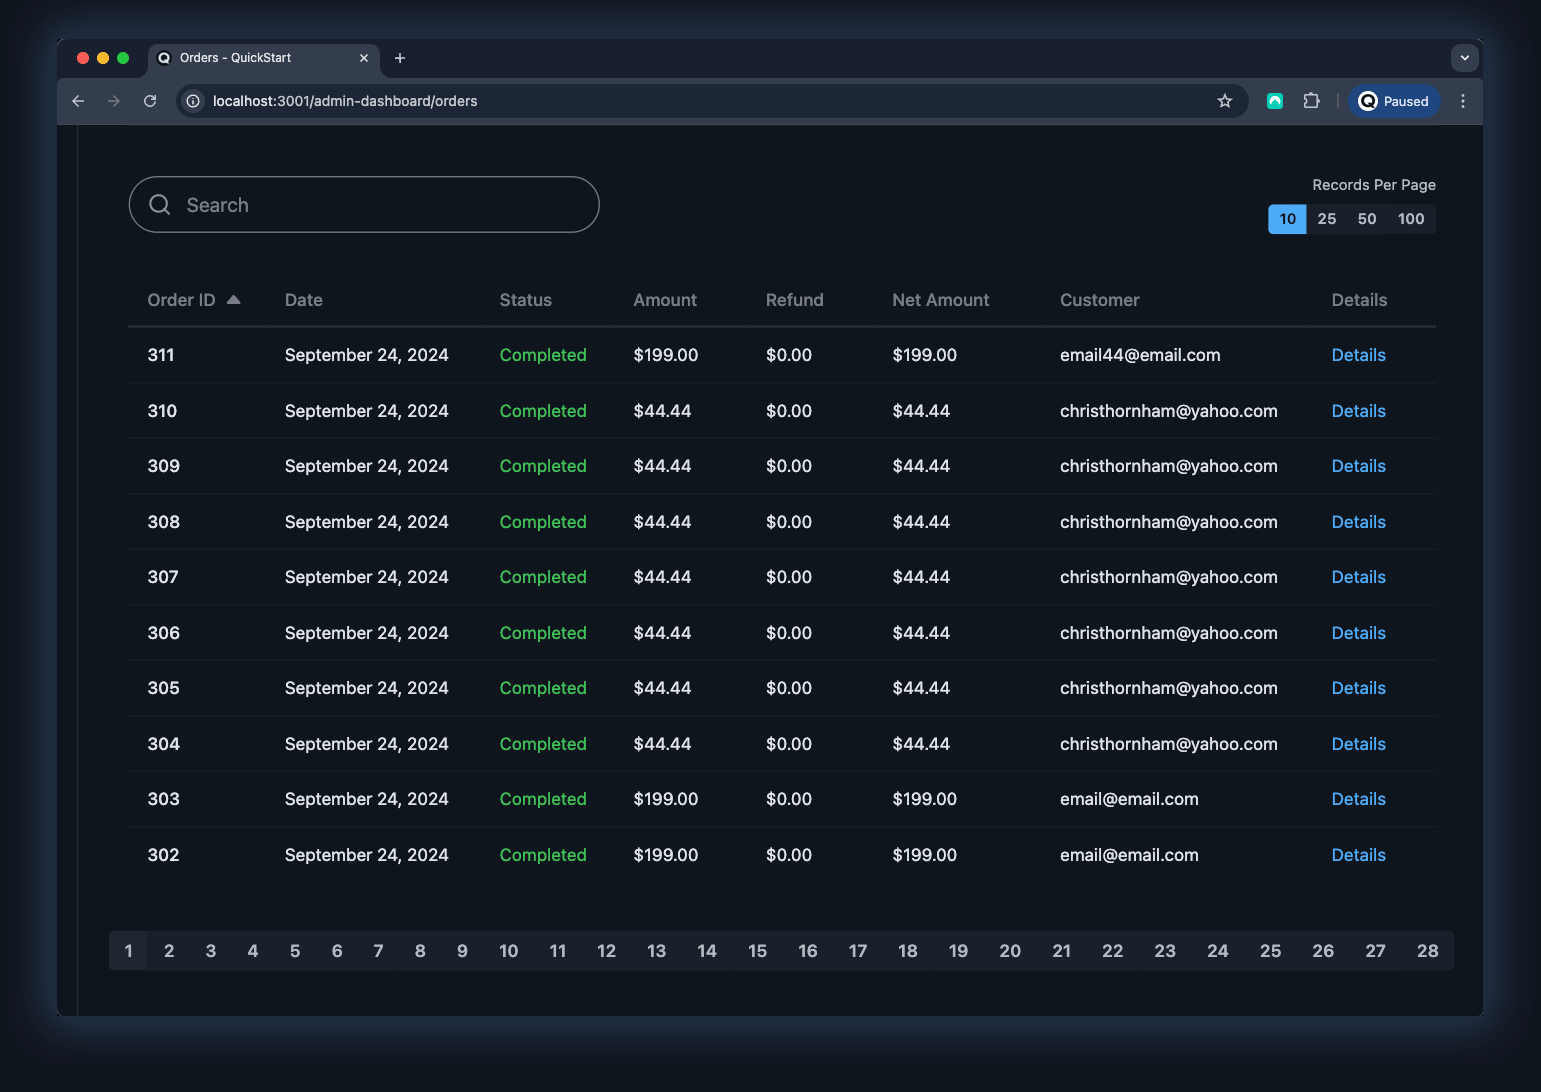Image resolution: width=1541 pixels, height=1092 pixels.
Task: Open the browser extensions puzzle icon
Action: 1311,101
